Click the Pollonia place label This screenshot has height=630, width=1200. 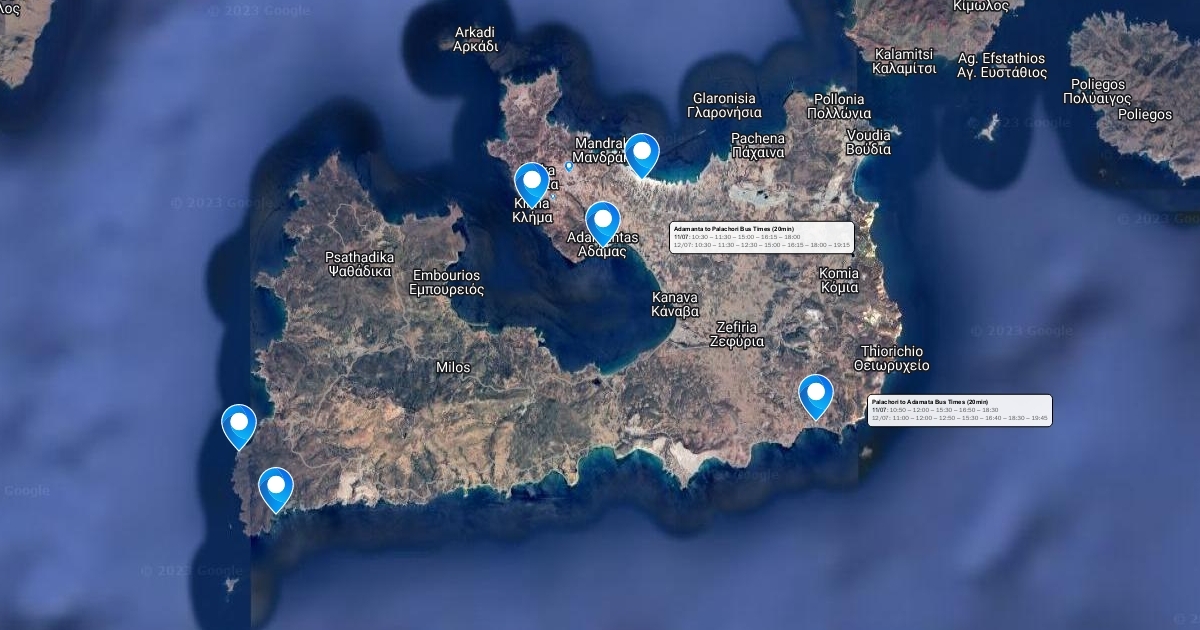(839, 106)
